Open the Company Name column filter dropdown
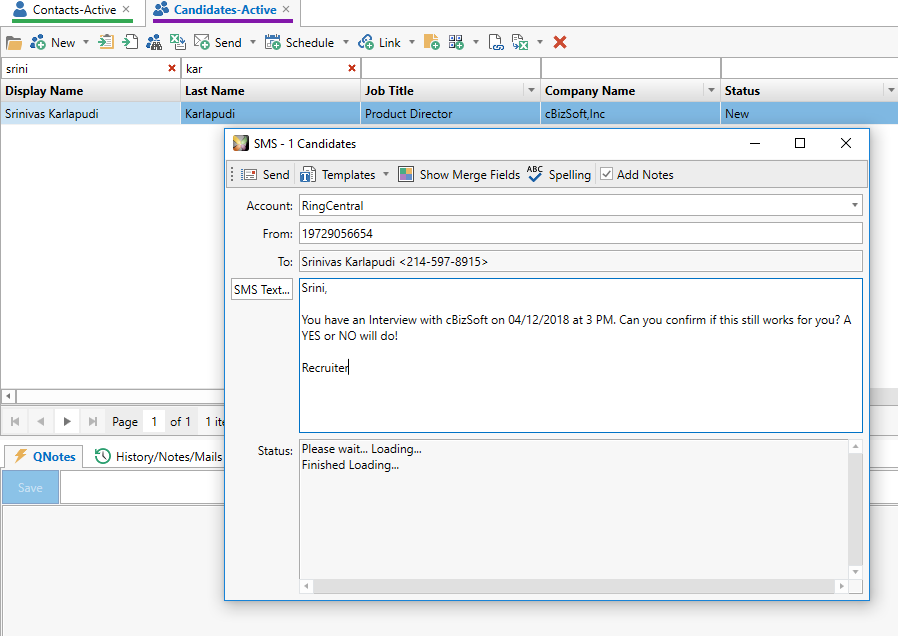Viewport: 898px width, 636px height. pyautogui.click(x=711, y=90)
